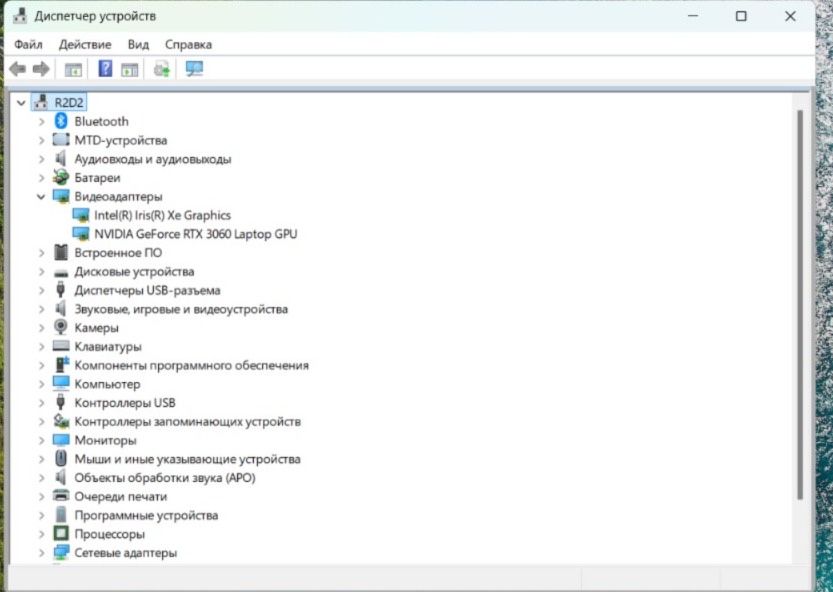Image resolution: width=833 pixels, height=592 pixels.
Task: Click the chip icon beside Встроенное ПО
Action: pos(61,252)
